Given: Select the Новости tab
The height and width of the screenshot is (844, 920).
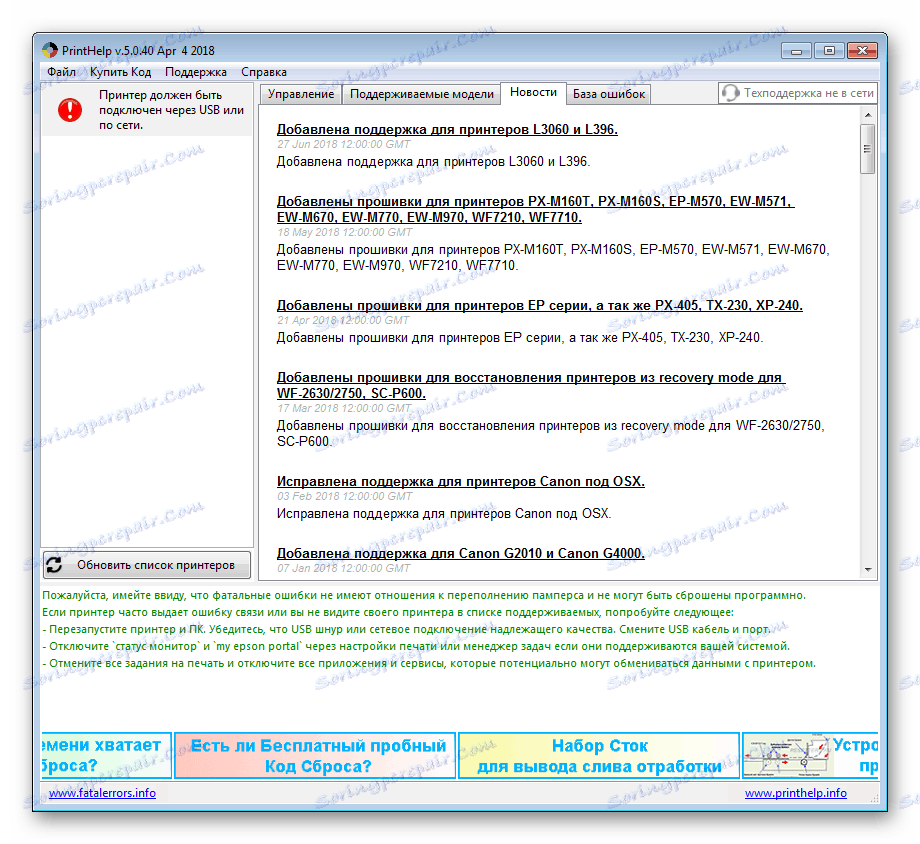Looking at the screenshot, I should click(x=533, y=93).
